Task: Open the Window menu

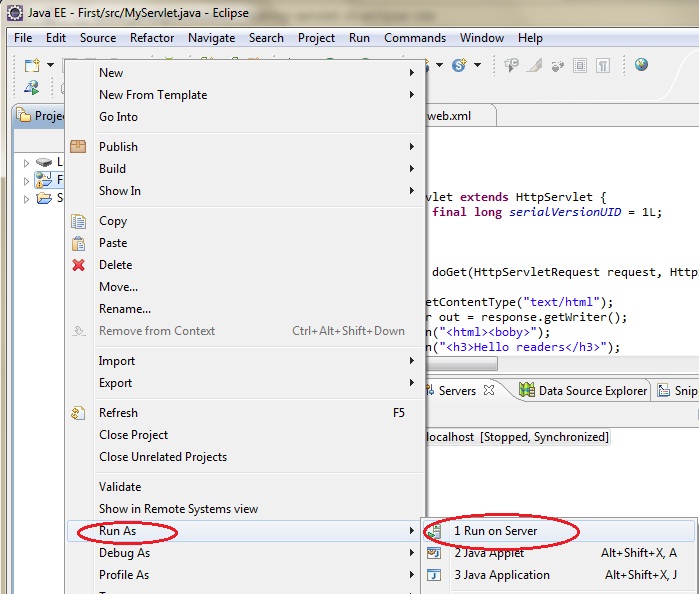Action: 482,38
